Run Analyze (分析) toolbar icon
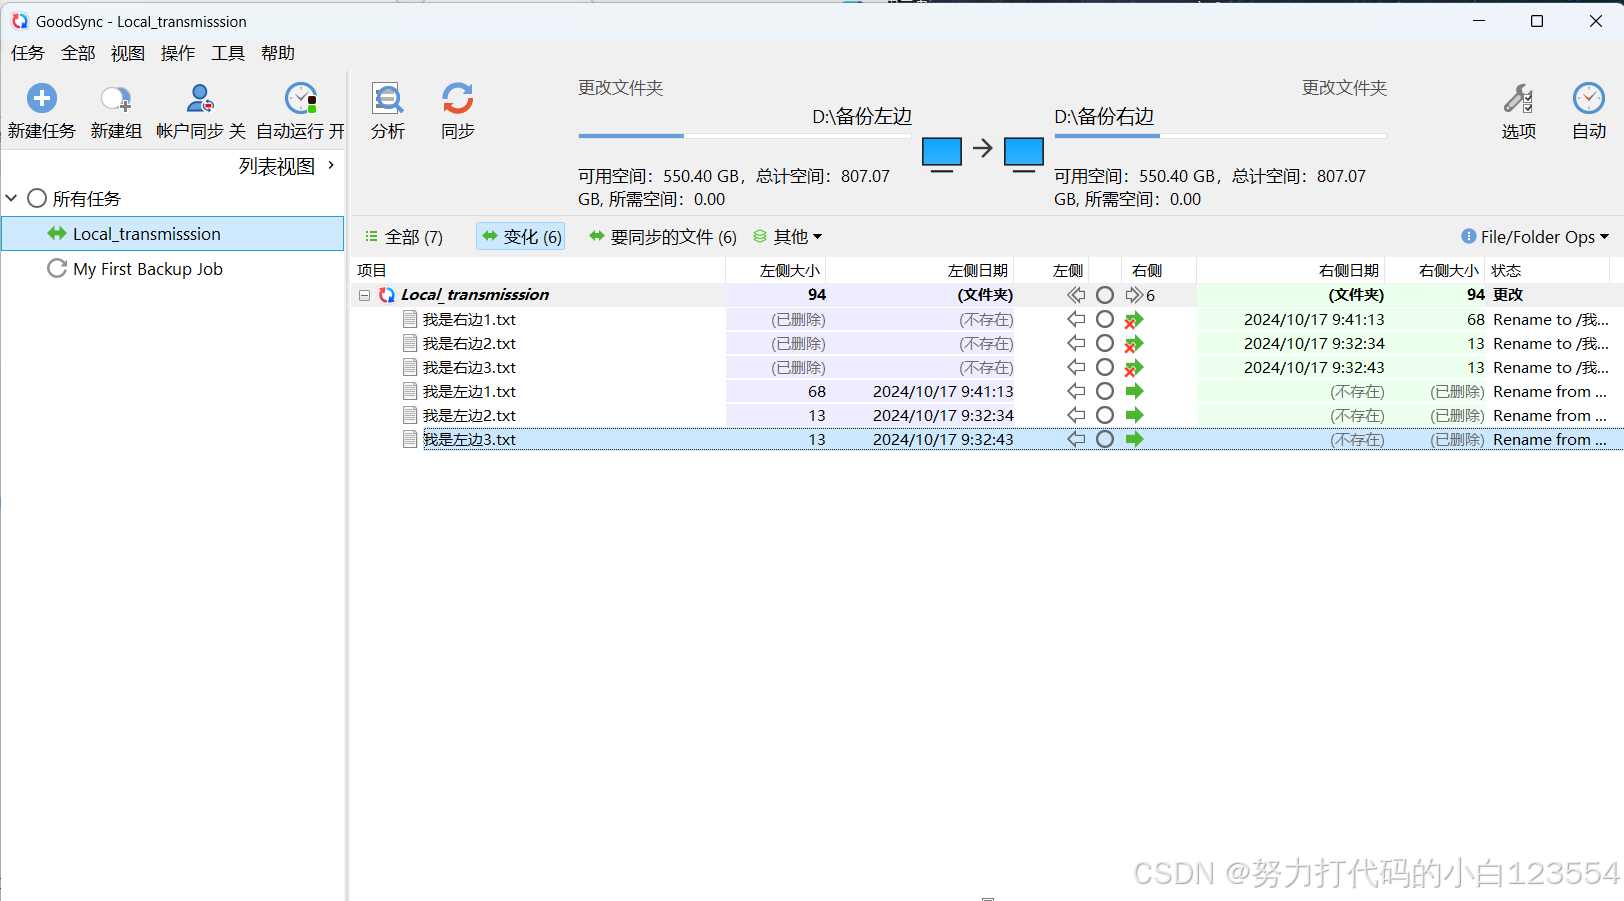 [x=387, y=98]
